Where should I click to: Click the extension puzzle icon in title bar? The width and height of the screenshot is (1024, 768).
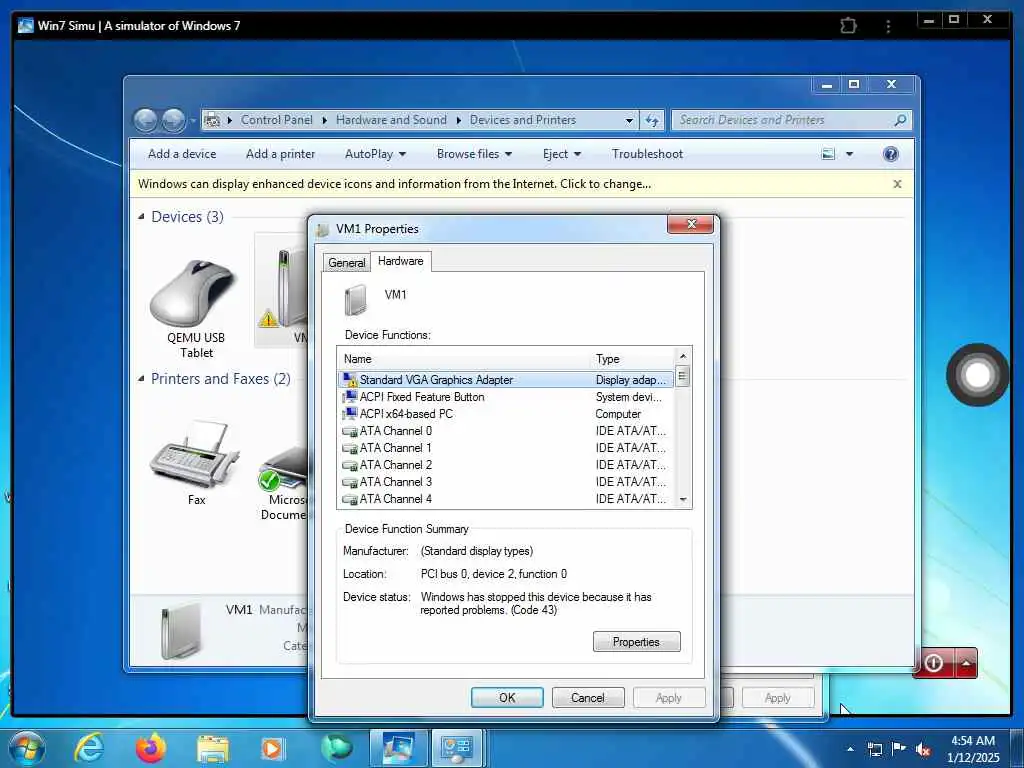[x=848, y=25]
